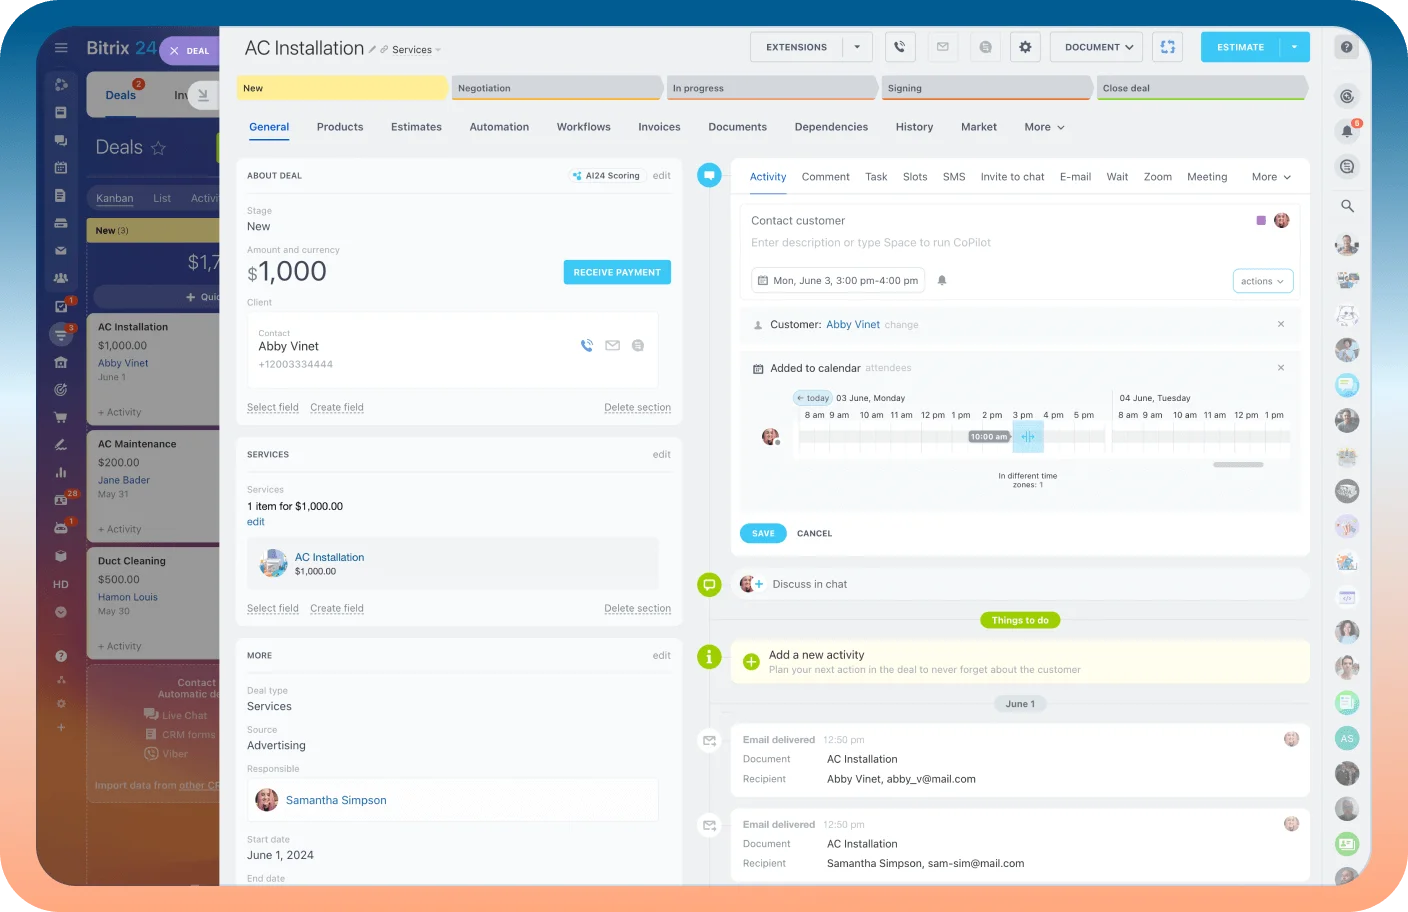Select the Comment activity tab
The image size is (1408, 912).
point(825,177)
